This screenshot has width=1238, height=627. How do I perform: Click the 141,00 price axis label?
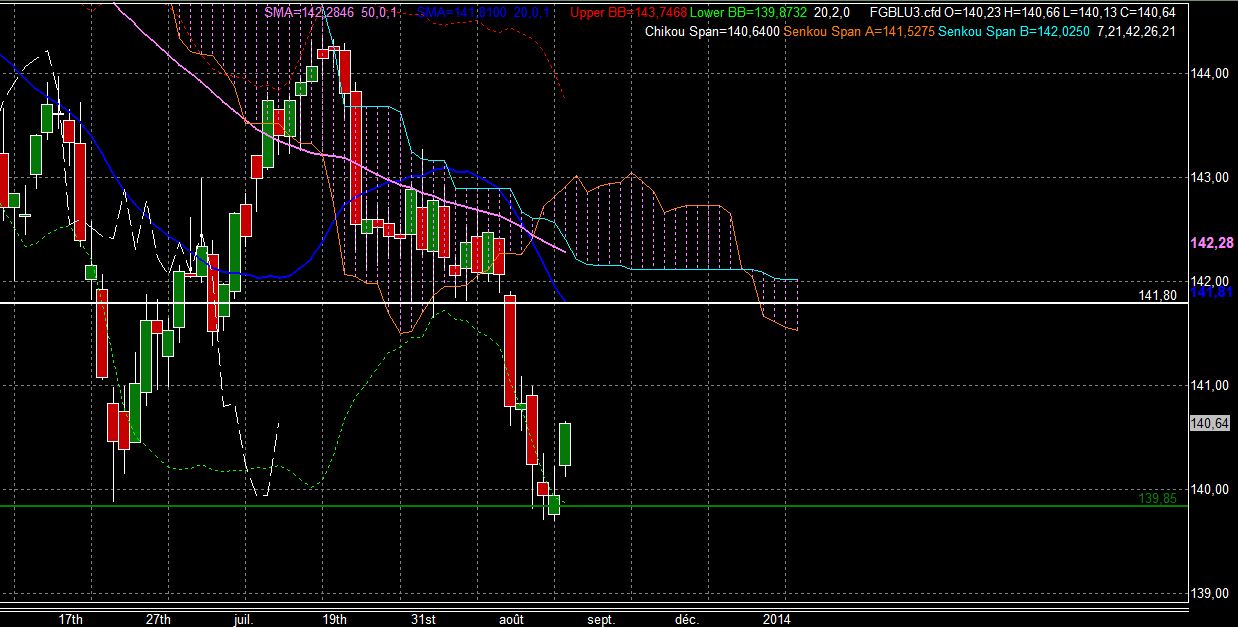1212,385
